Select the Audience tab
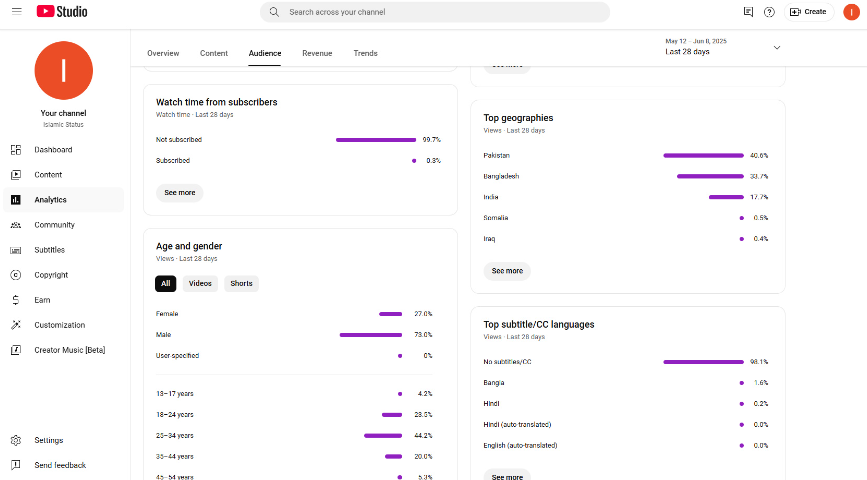867x480 pixels. coord(265,53)
